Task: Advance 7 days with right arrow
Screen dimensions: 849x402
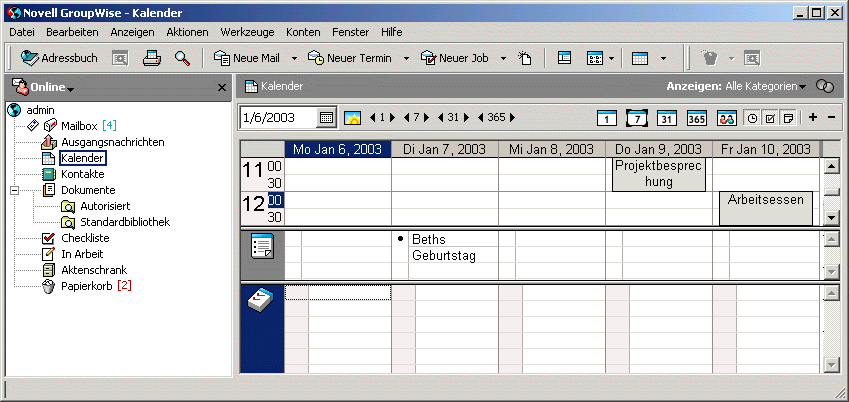Action: 427,117
